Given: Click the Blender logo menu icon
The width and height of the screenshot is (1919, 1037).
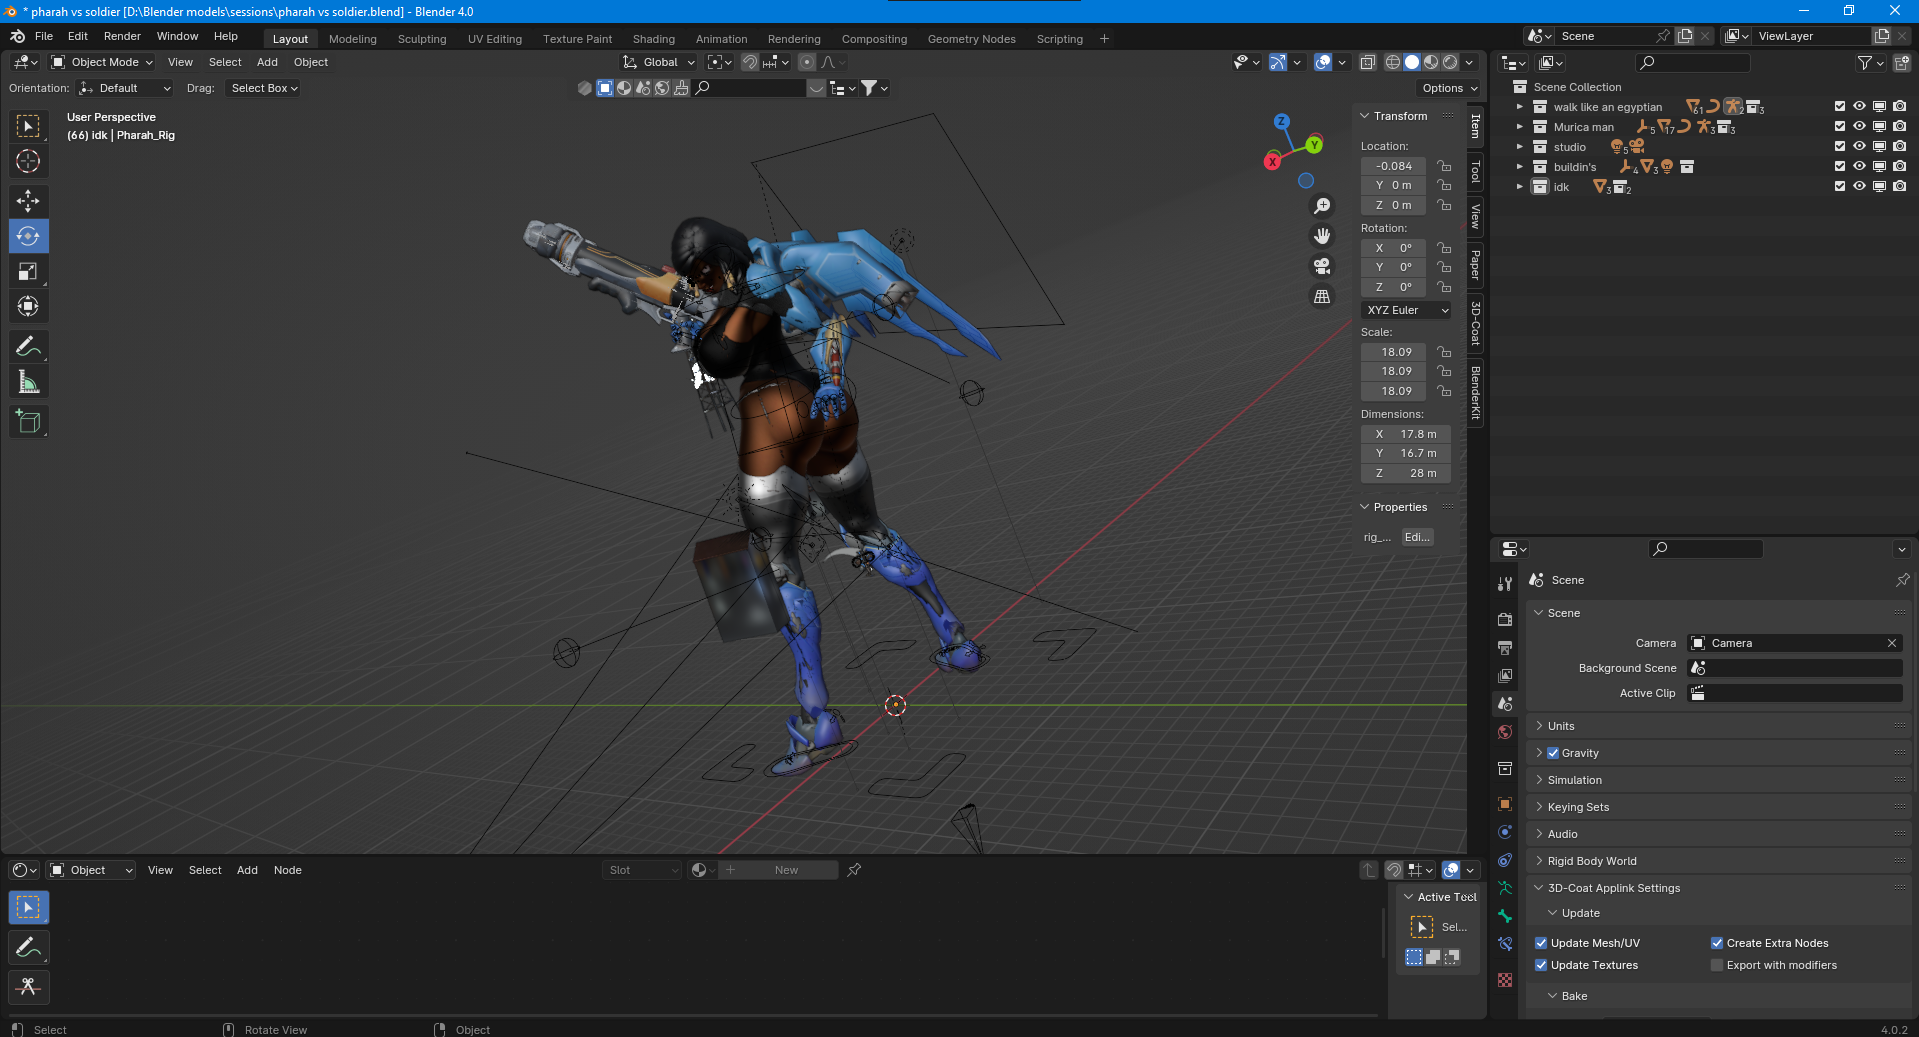Looking at the screenshot, I should click(x=17, y=36).
